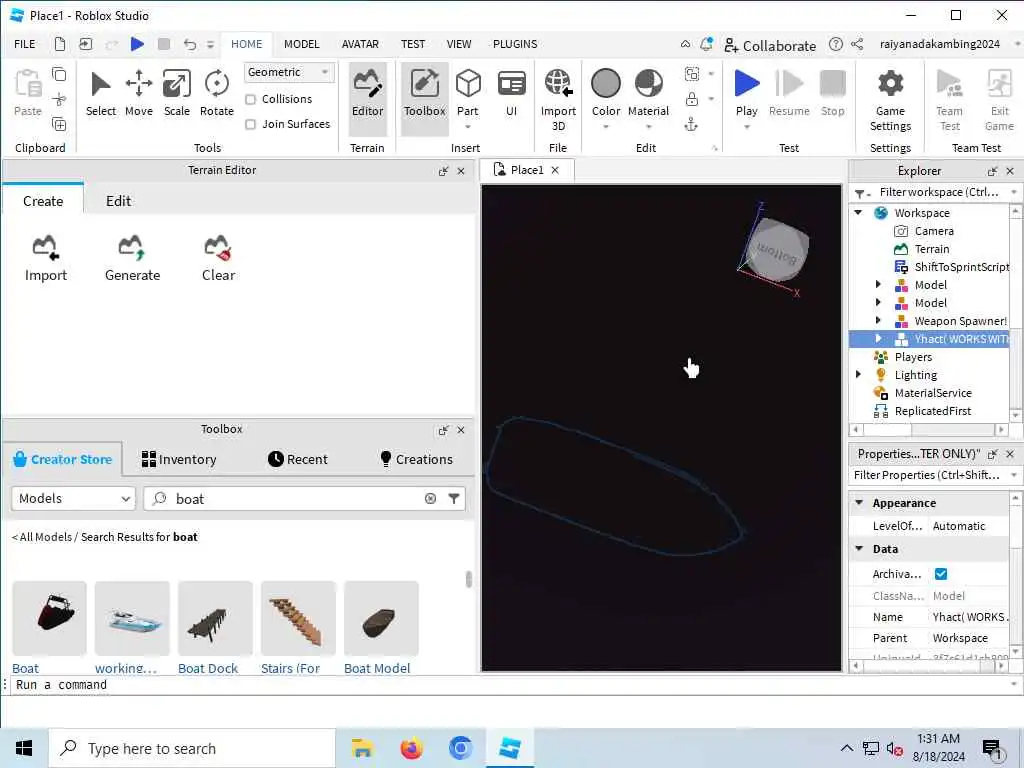Switch to the AVATAR ribbon tab
Viewport: 1024px width, 768px height.
tap(360, 44)
